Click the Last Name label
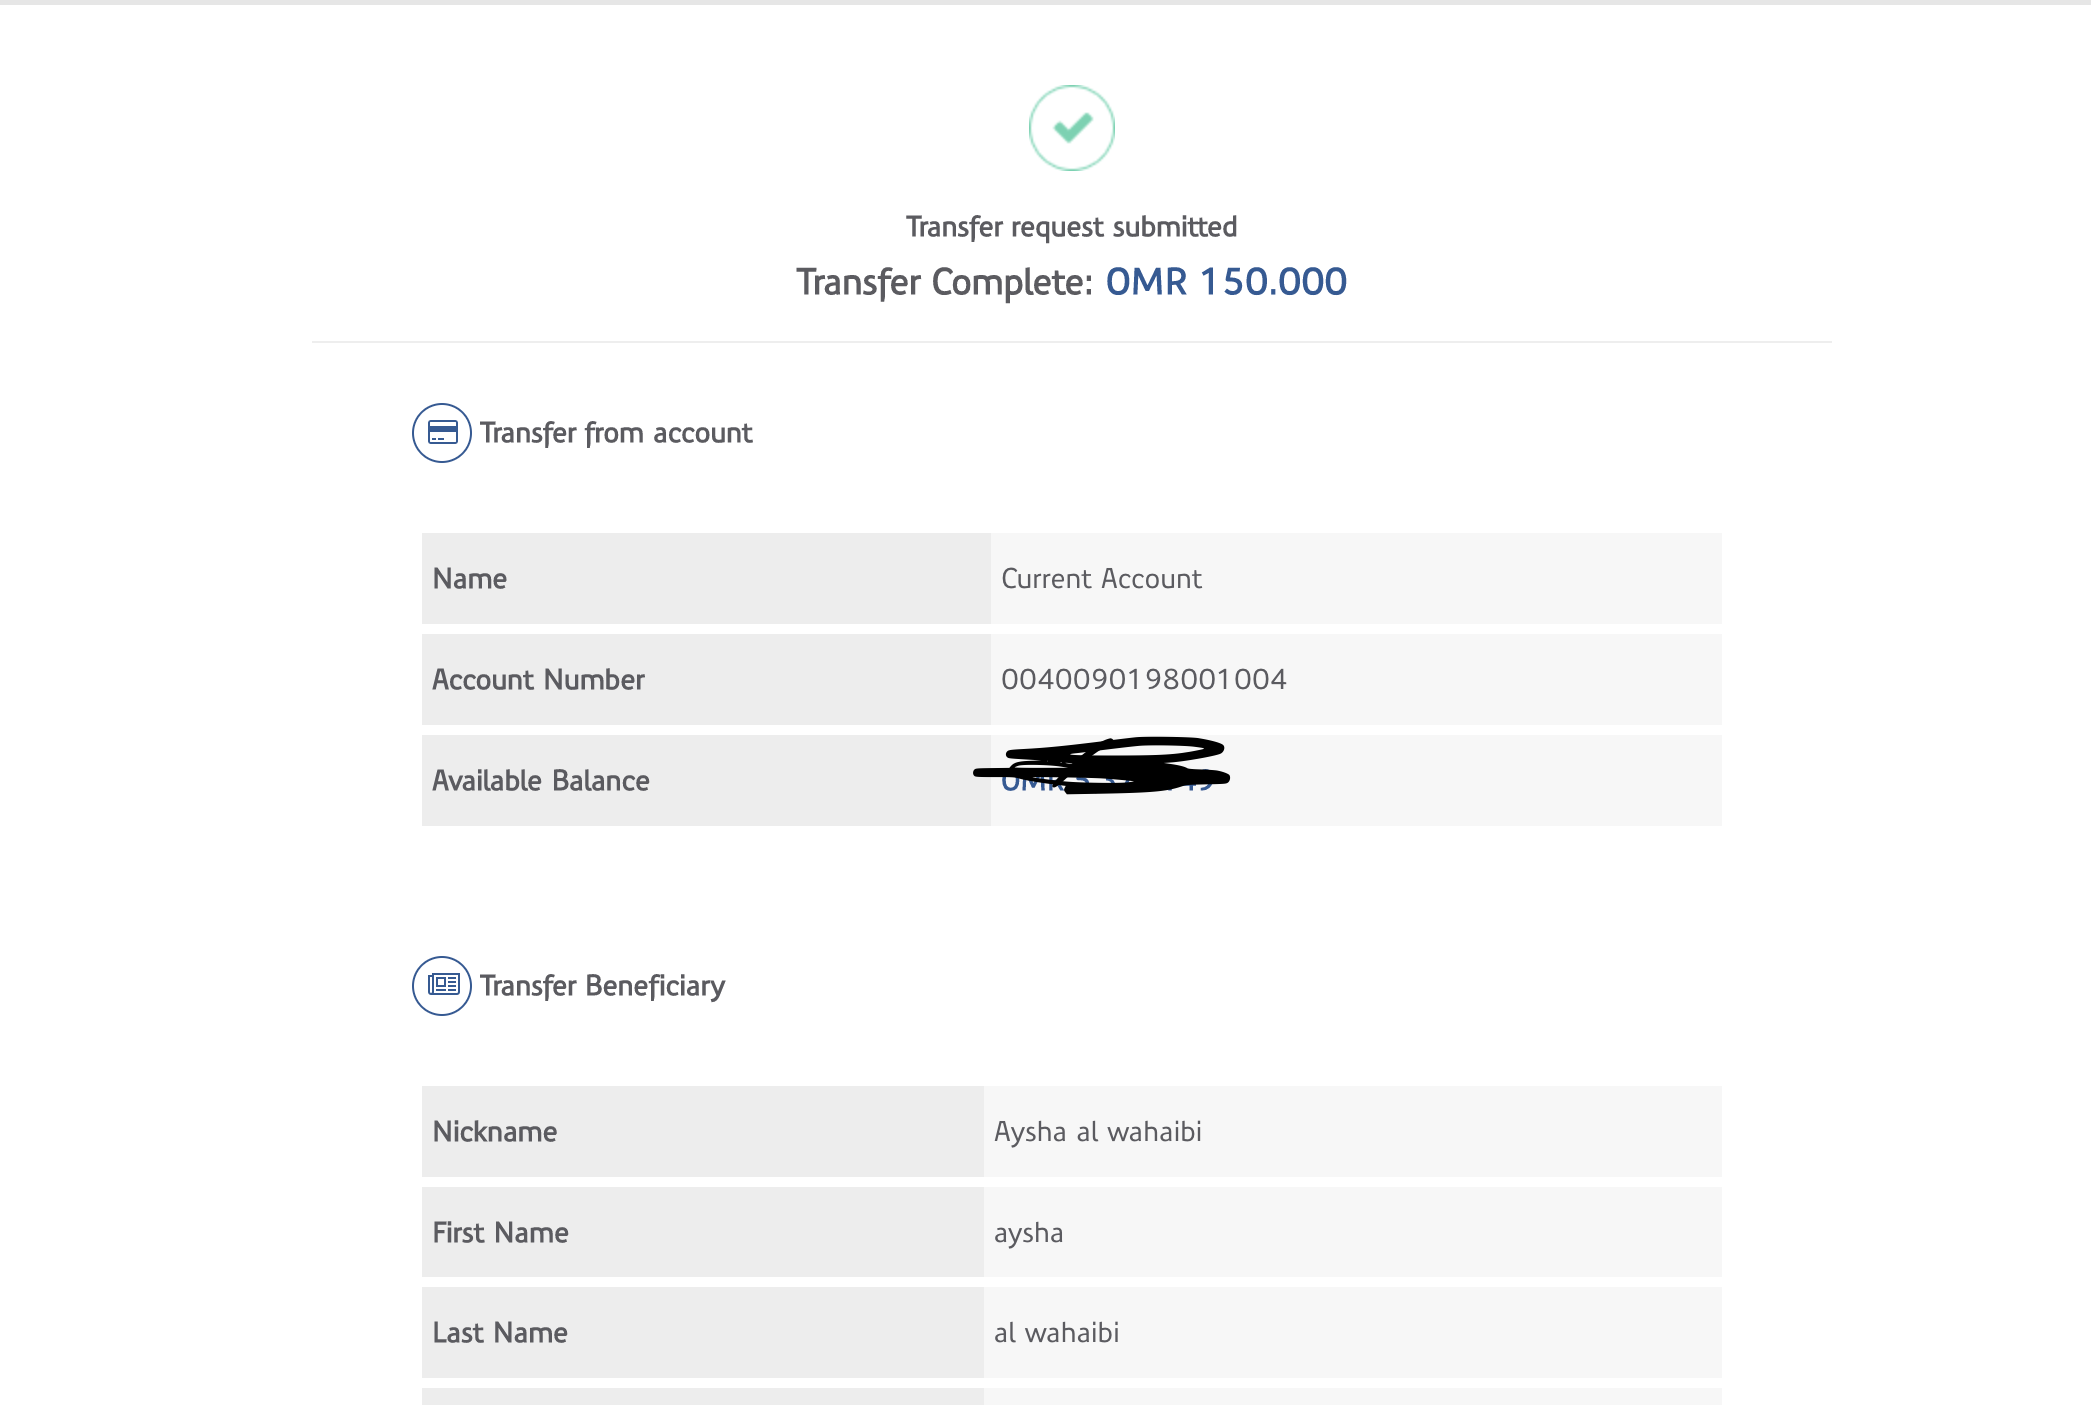Viewport: 2091px width, 1405px height. tap(500, 1333)
